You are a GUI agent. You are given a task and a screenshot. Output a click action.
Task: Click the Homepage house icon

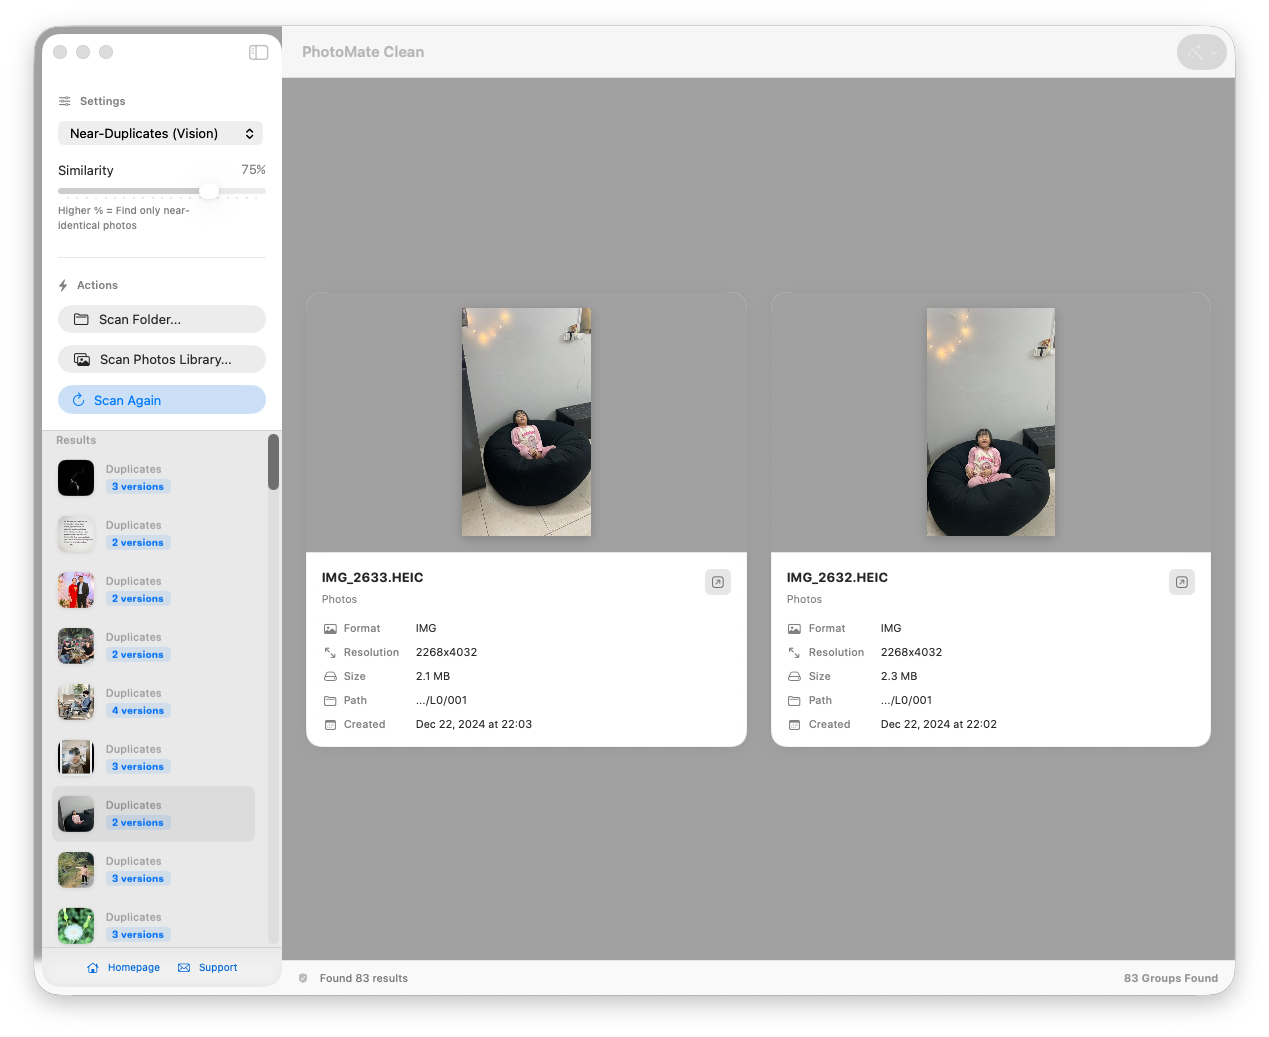93,968
